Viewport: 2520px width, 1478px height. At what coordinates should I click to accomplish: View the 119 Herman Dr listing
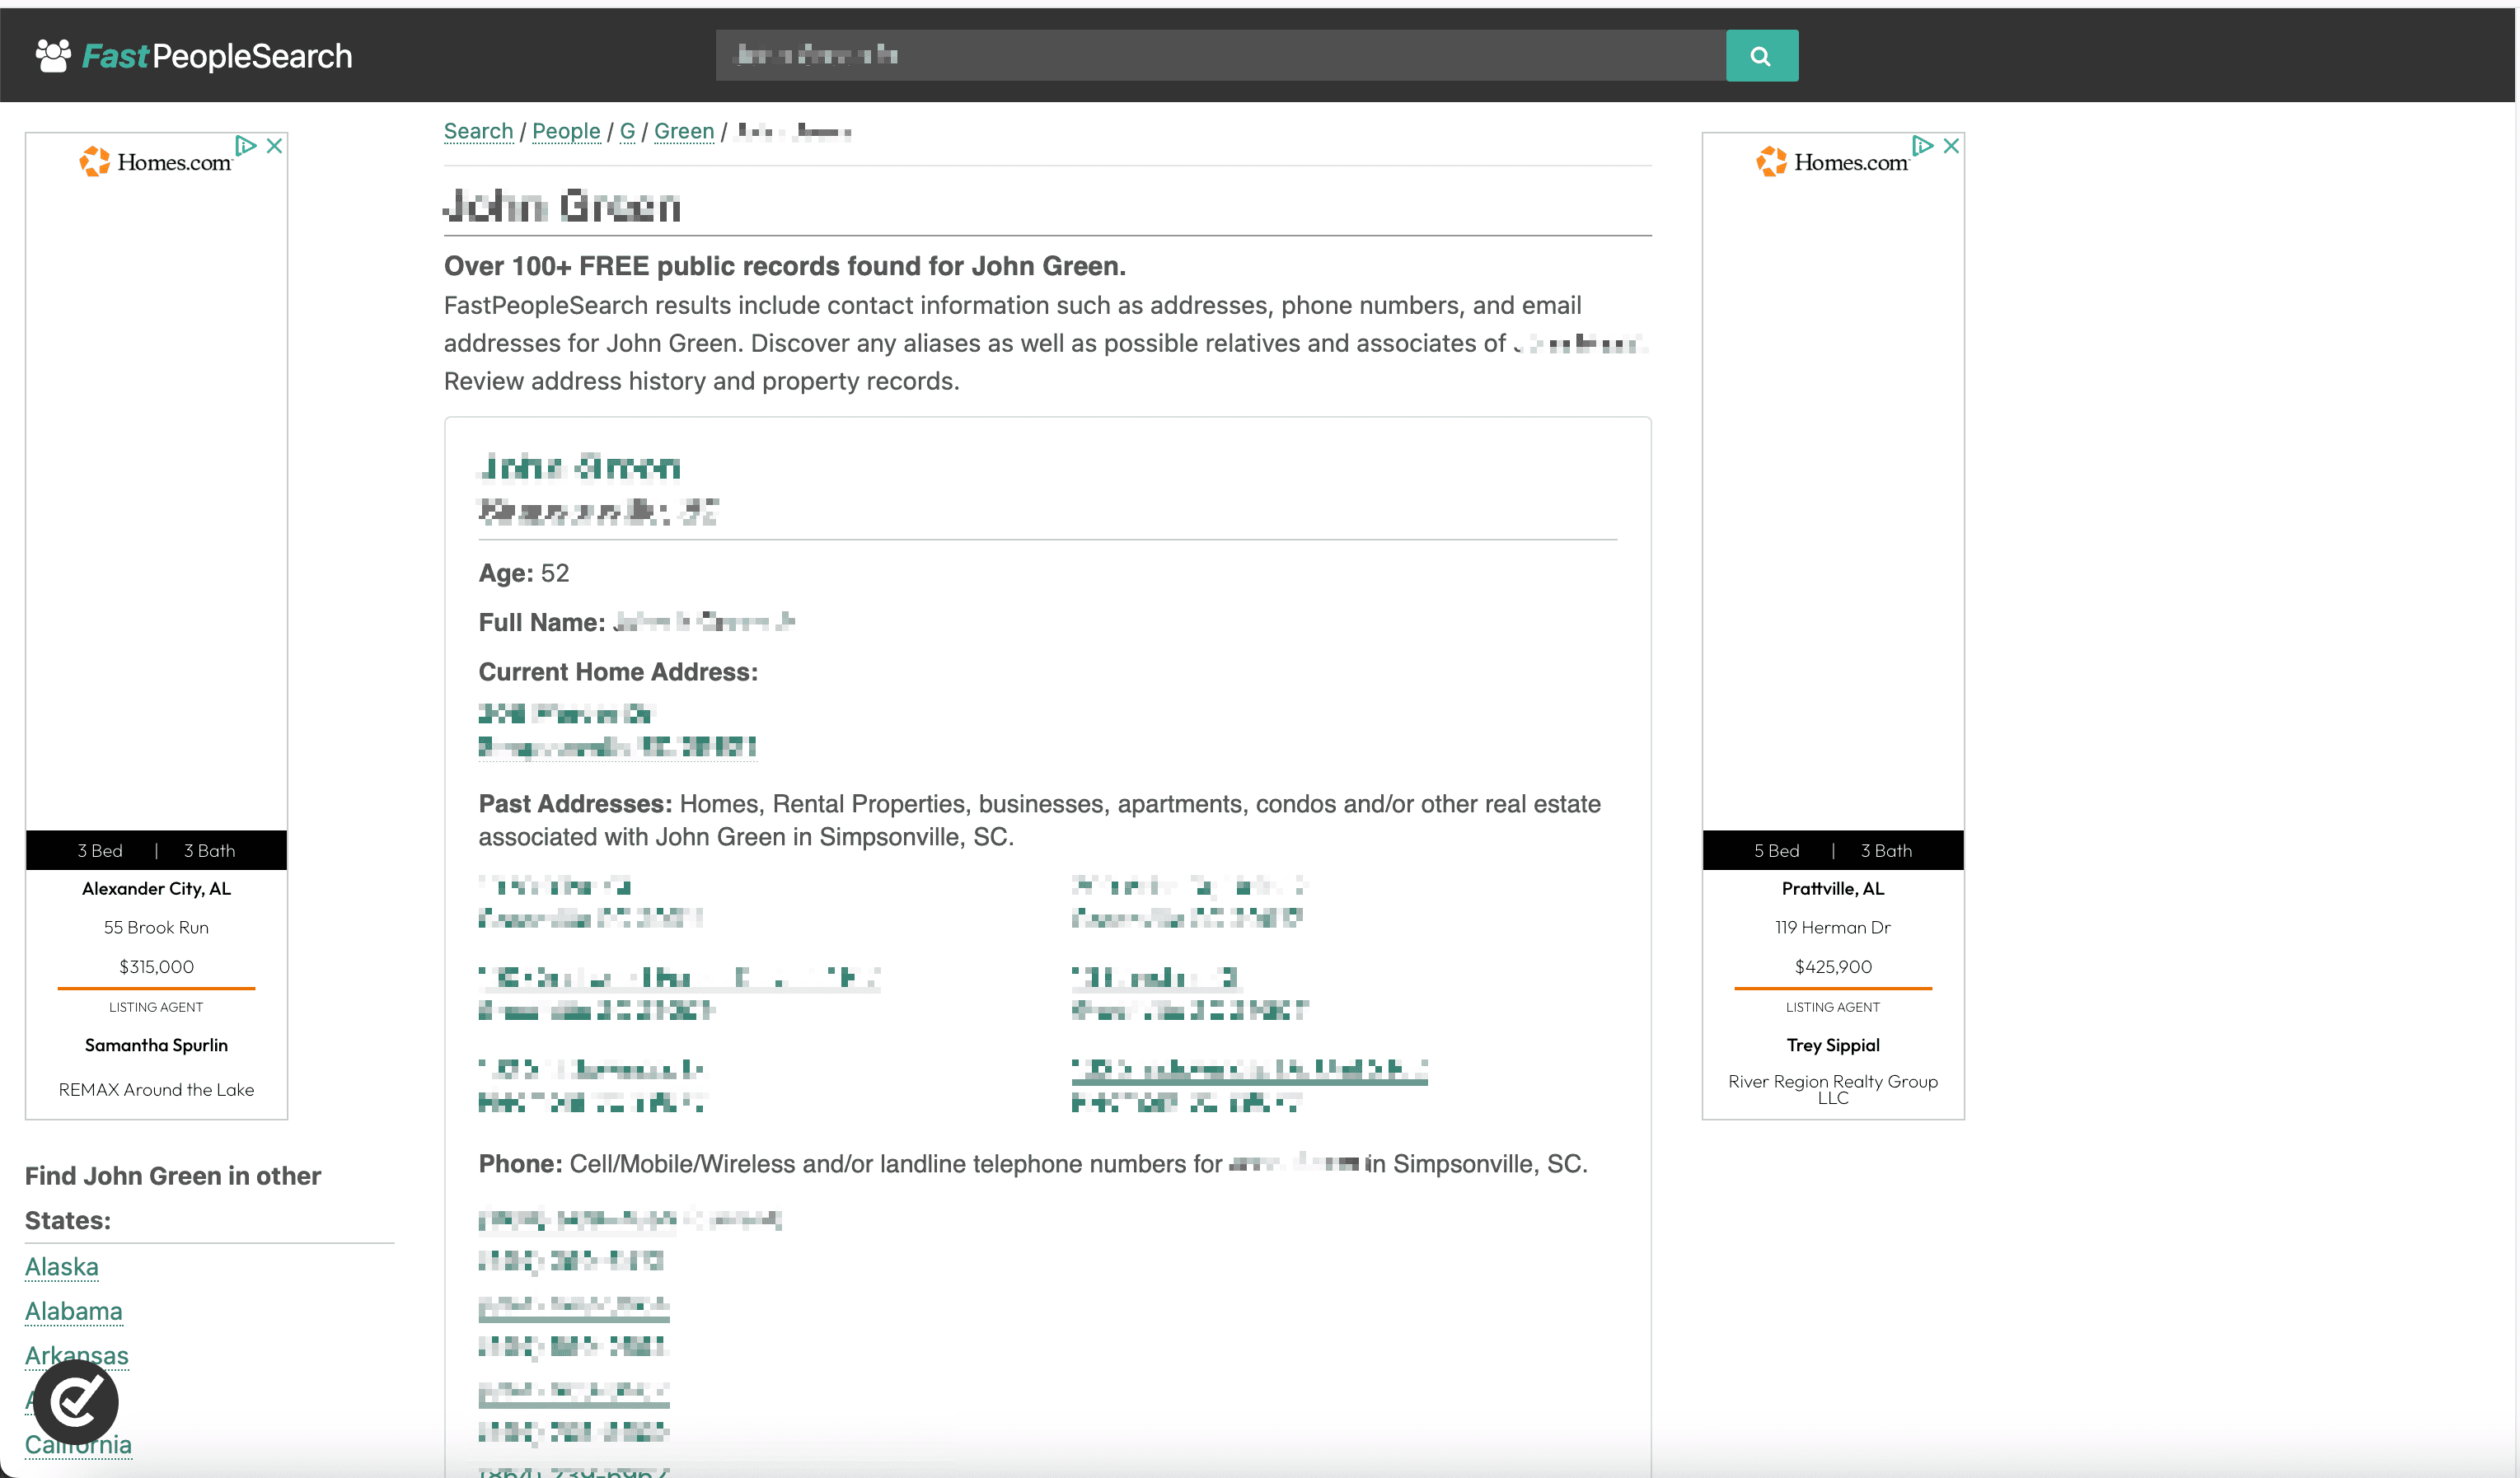(1832, 927)
